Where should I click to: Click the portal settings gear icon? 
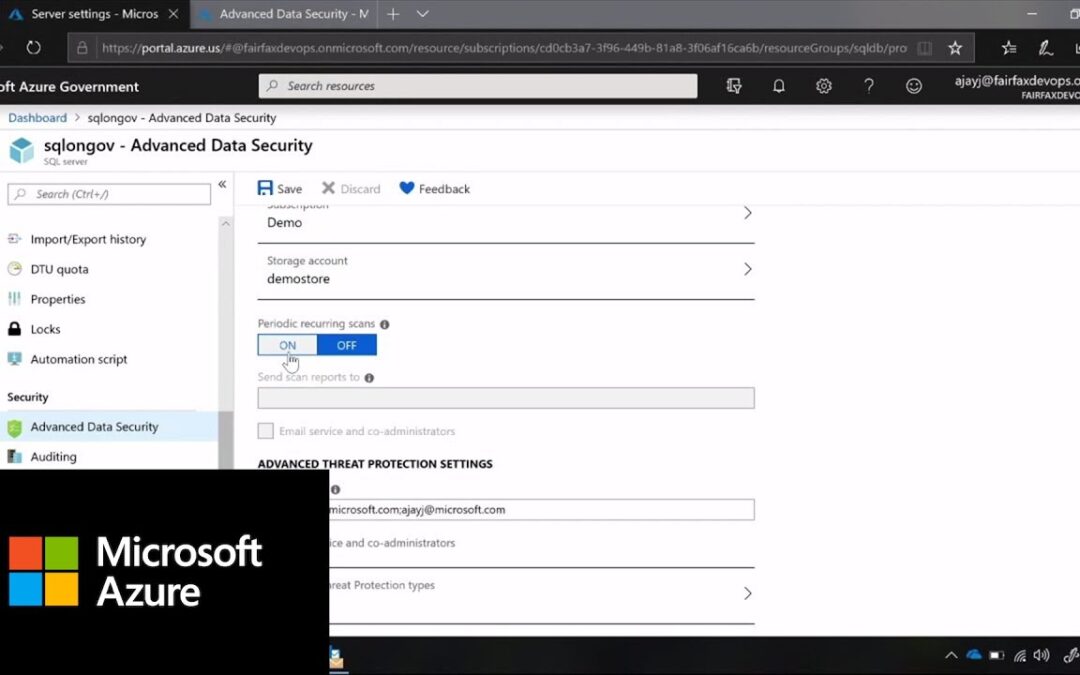point(823,86)
